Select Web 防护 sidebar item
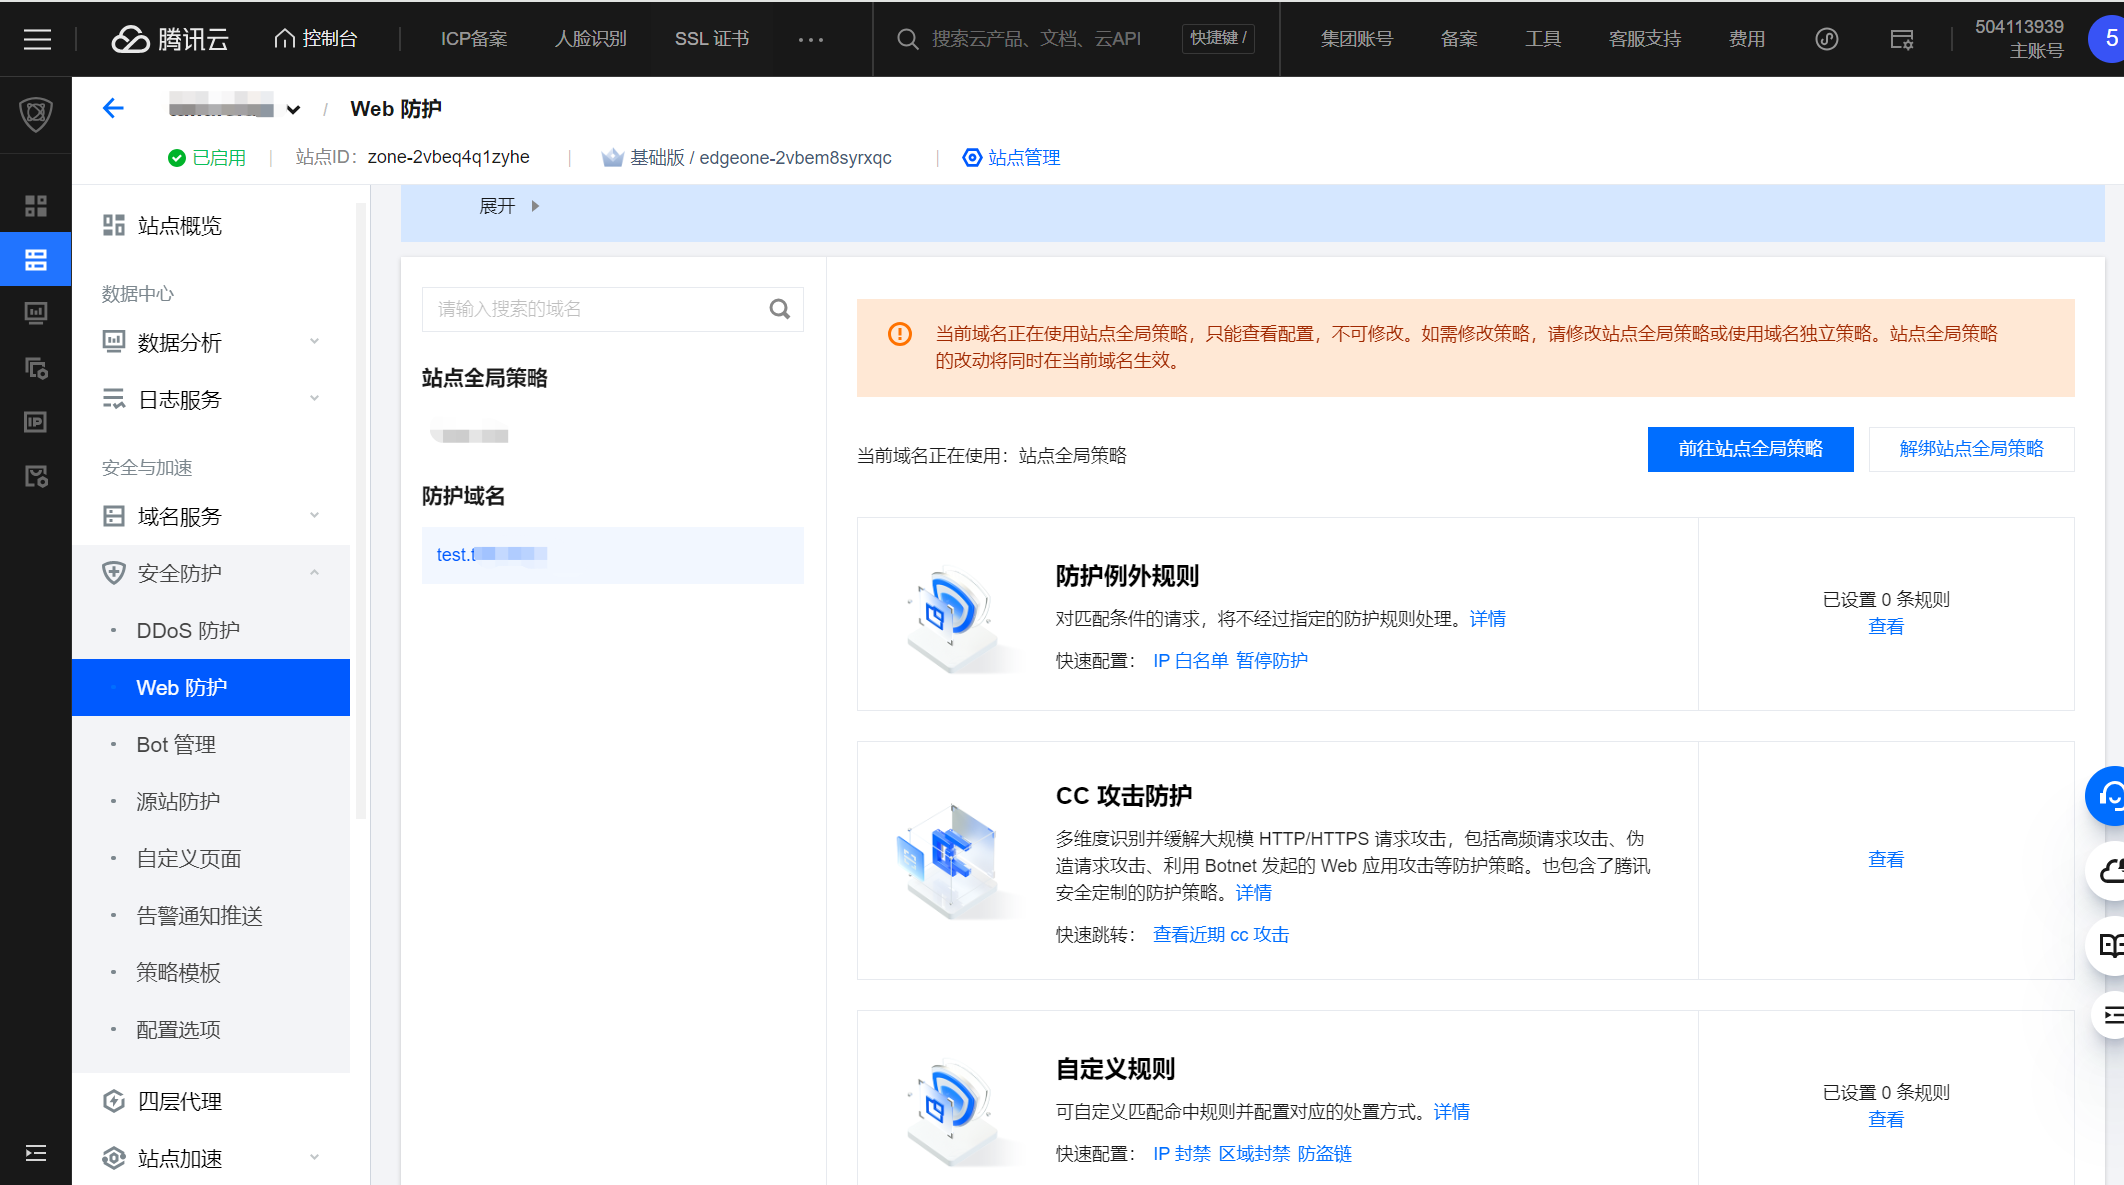This screenshot has width=2124, height=1185. point(211,688)
